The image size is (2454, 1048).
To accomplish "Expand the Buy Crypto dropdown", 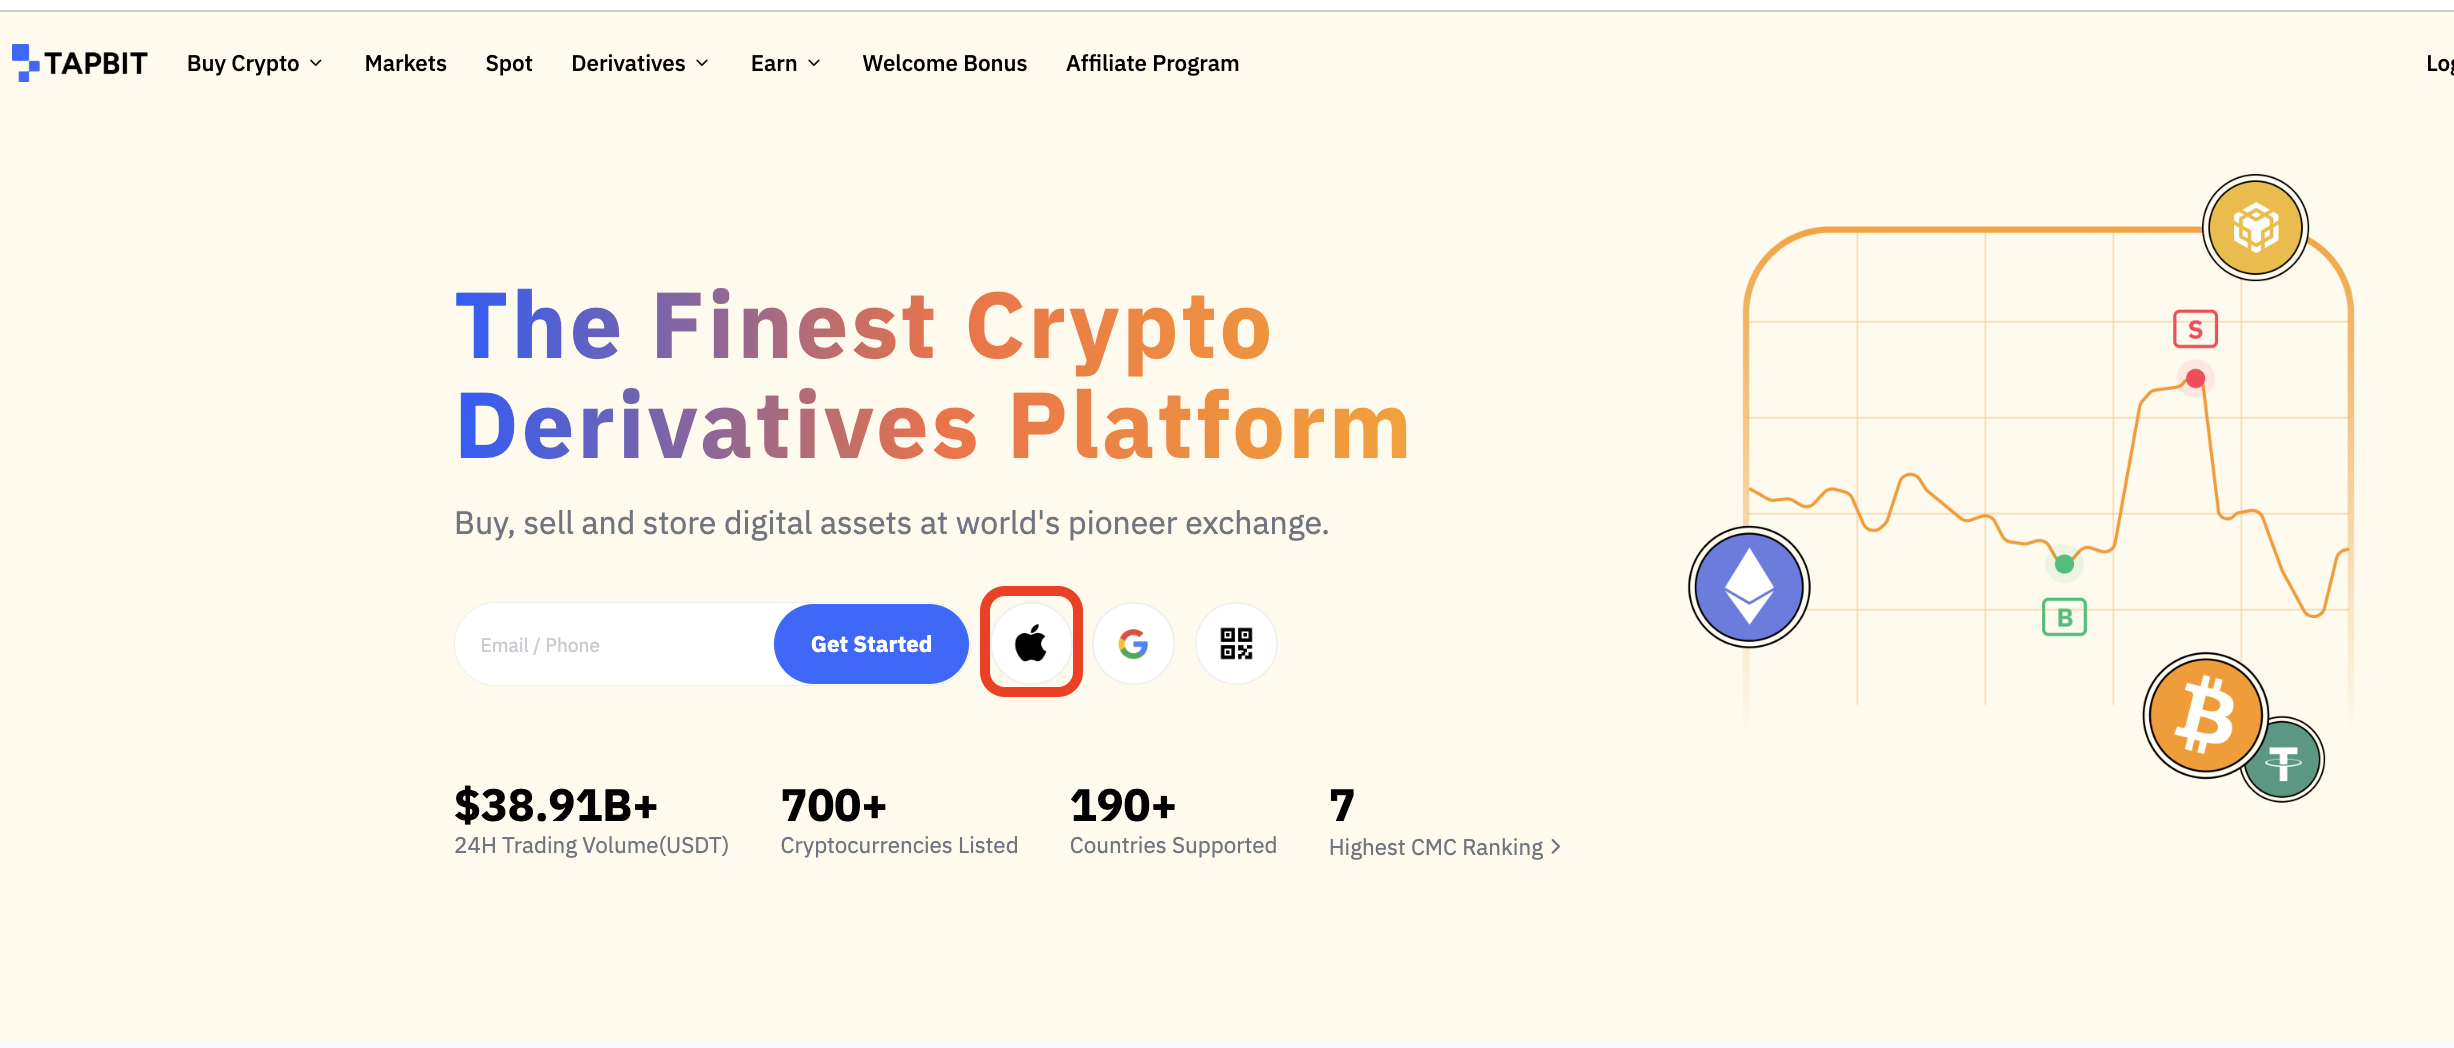I will [255, 63].
